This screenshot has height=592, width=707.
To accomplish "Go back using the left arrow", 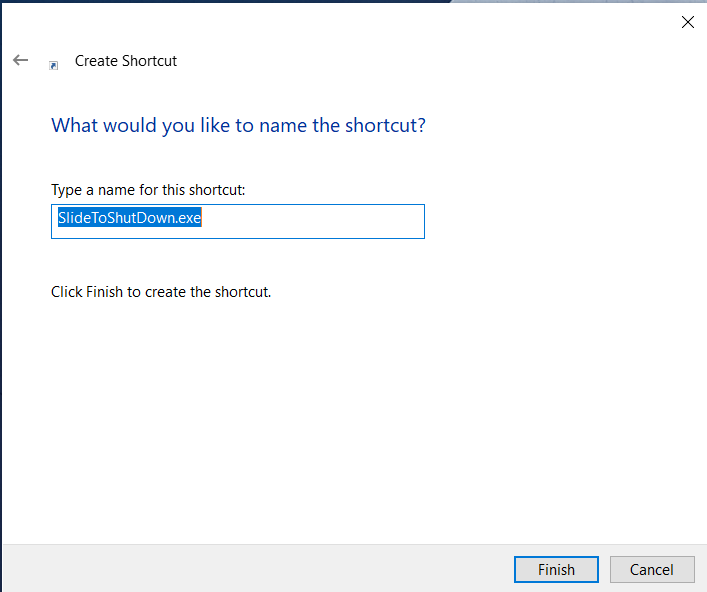I will [20, 60].
